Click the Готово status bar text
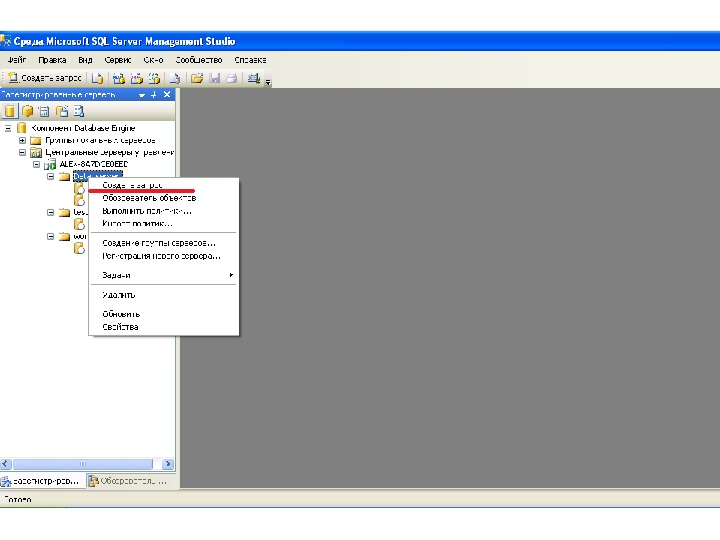This screenshot has width=720, height=540. pos(17,499)
